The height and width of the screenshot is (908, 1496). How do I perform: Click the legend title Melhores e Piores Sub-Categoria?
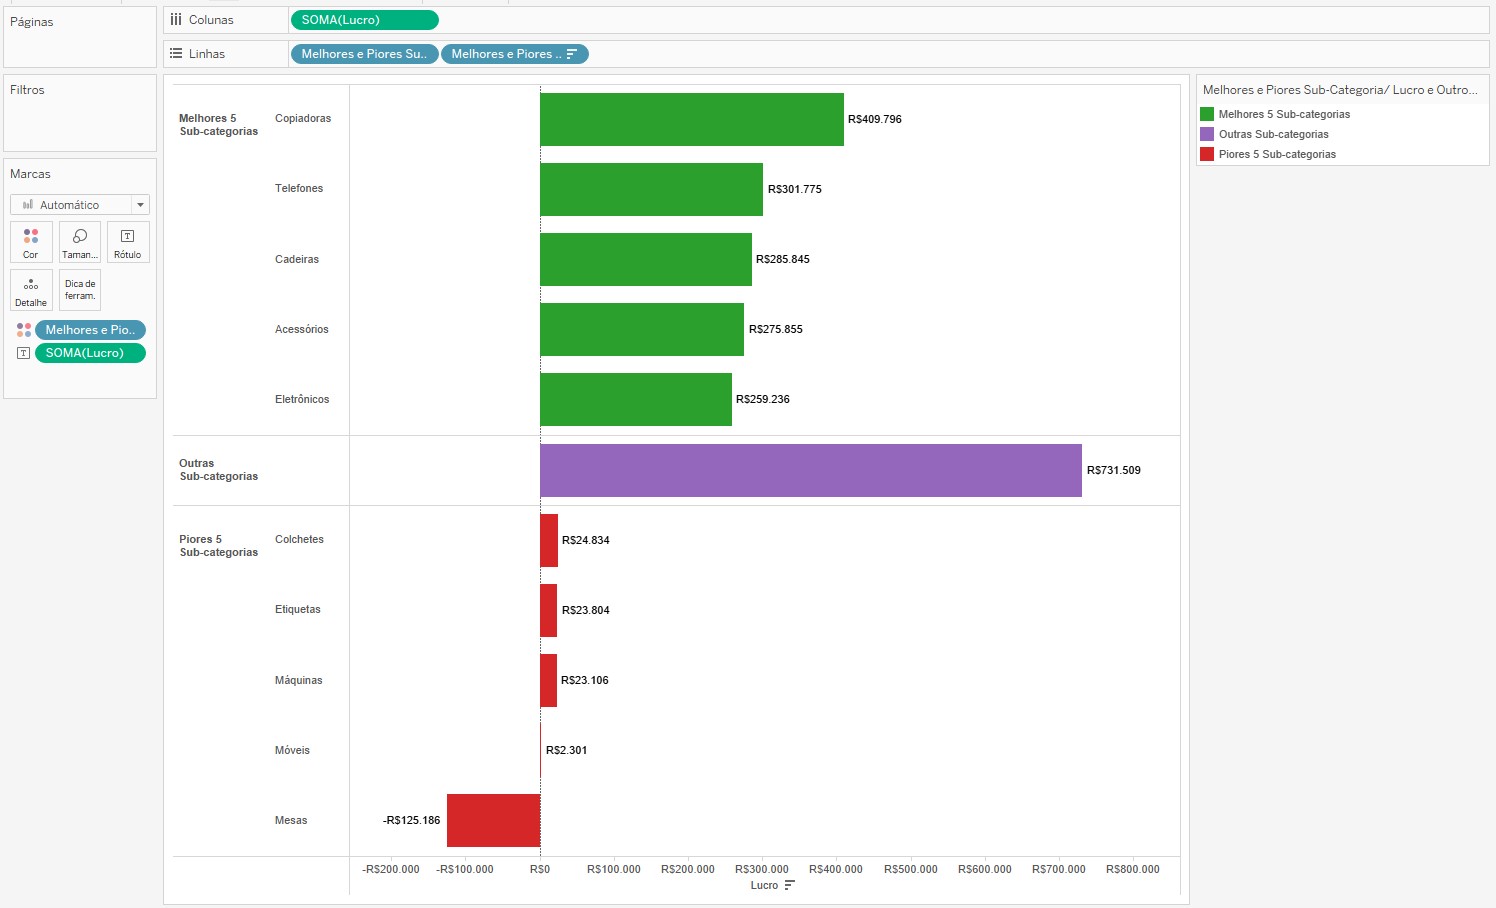point(1340,90)
